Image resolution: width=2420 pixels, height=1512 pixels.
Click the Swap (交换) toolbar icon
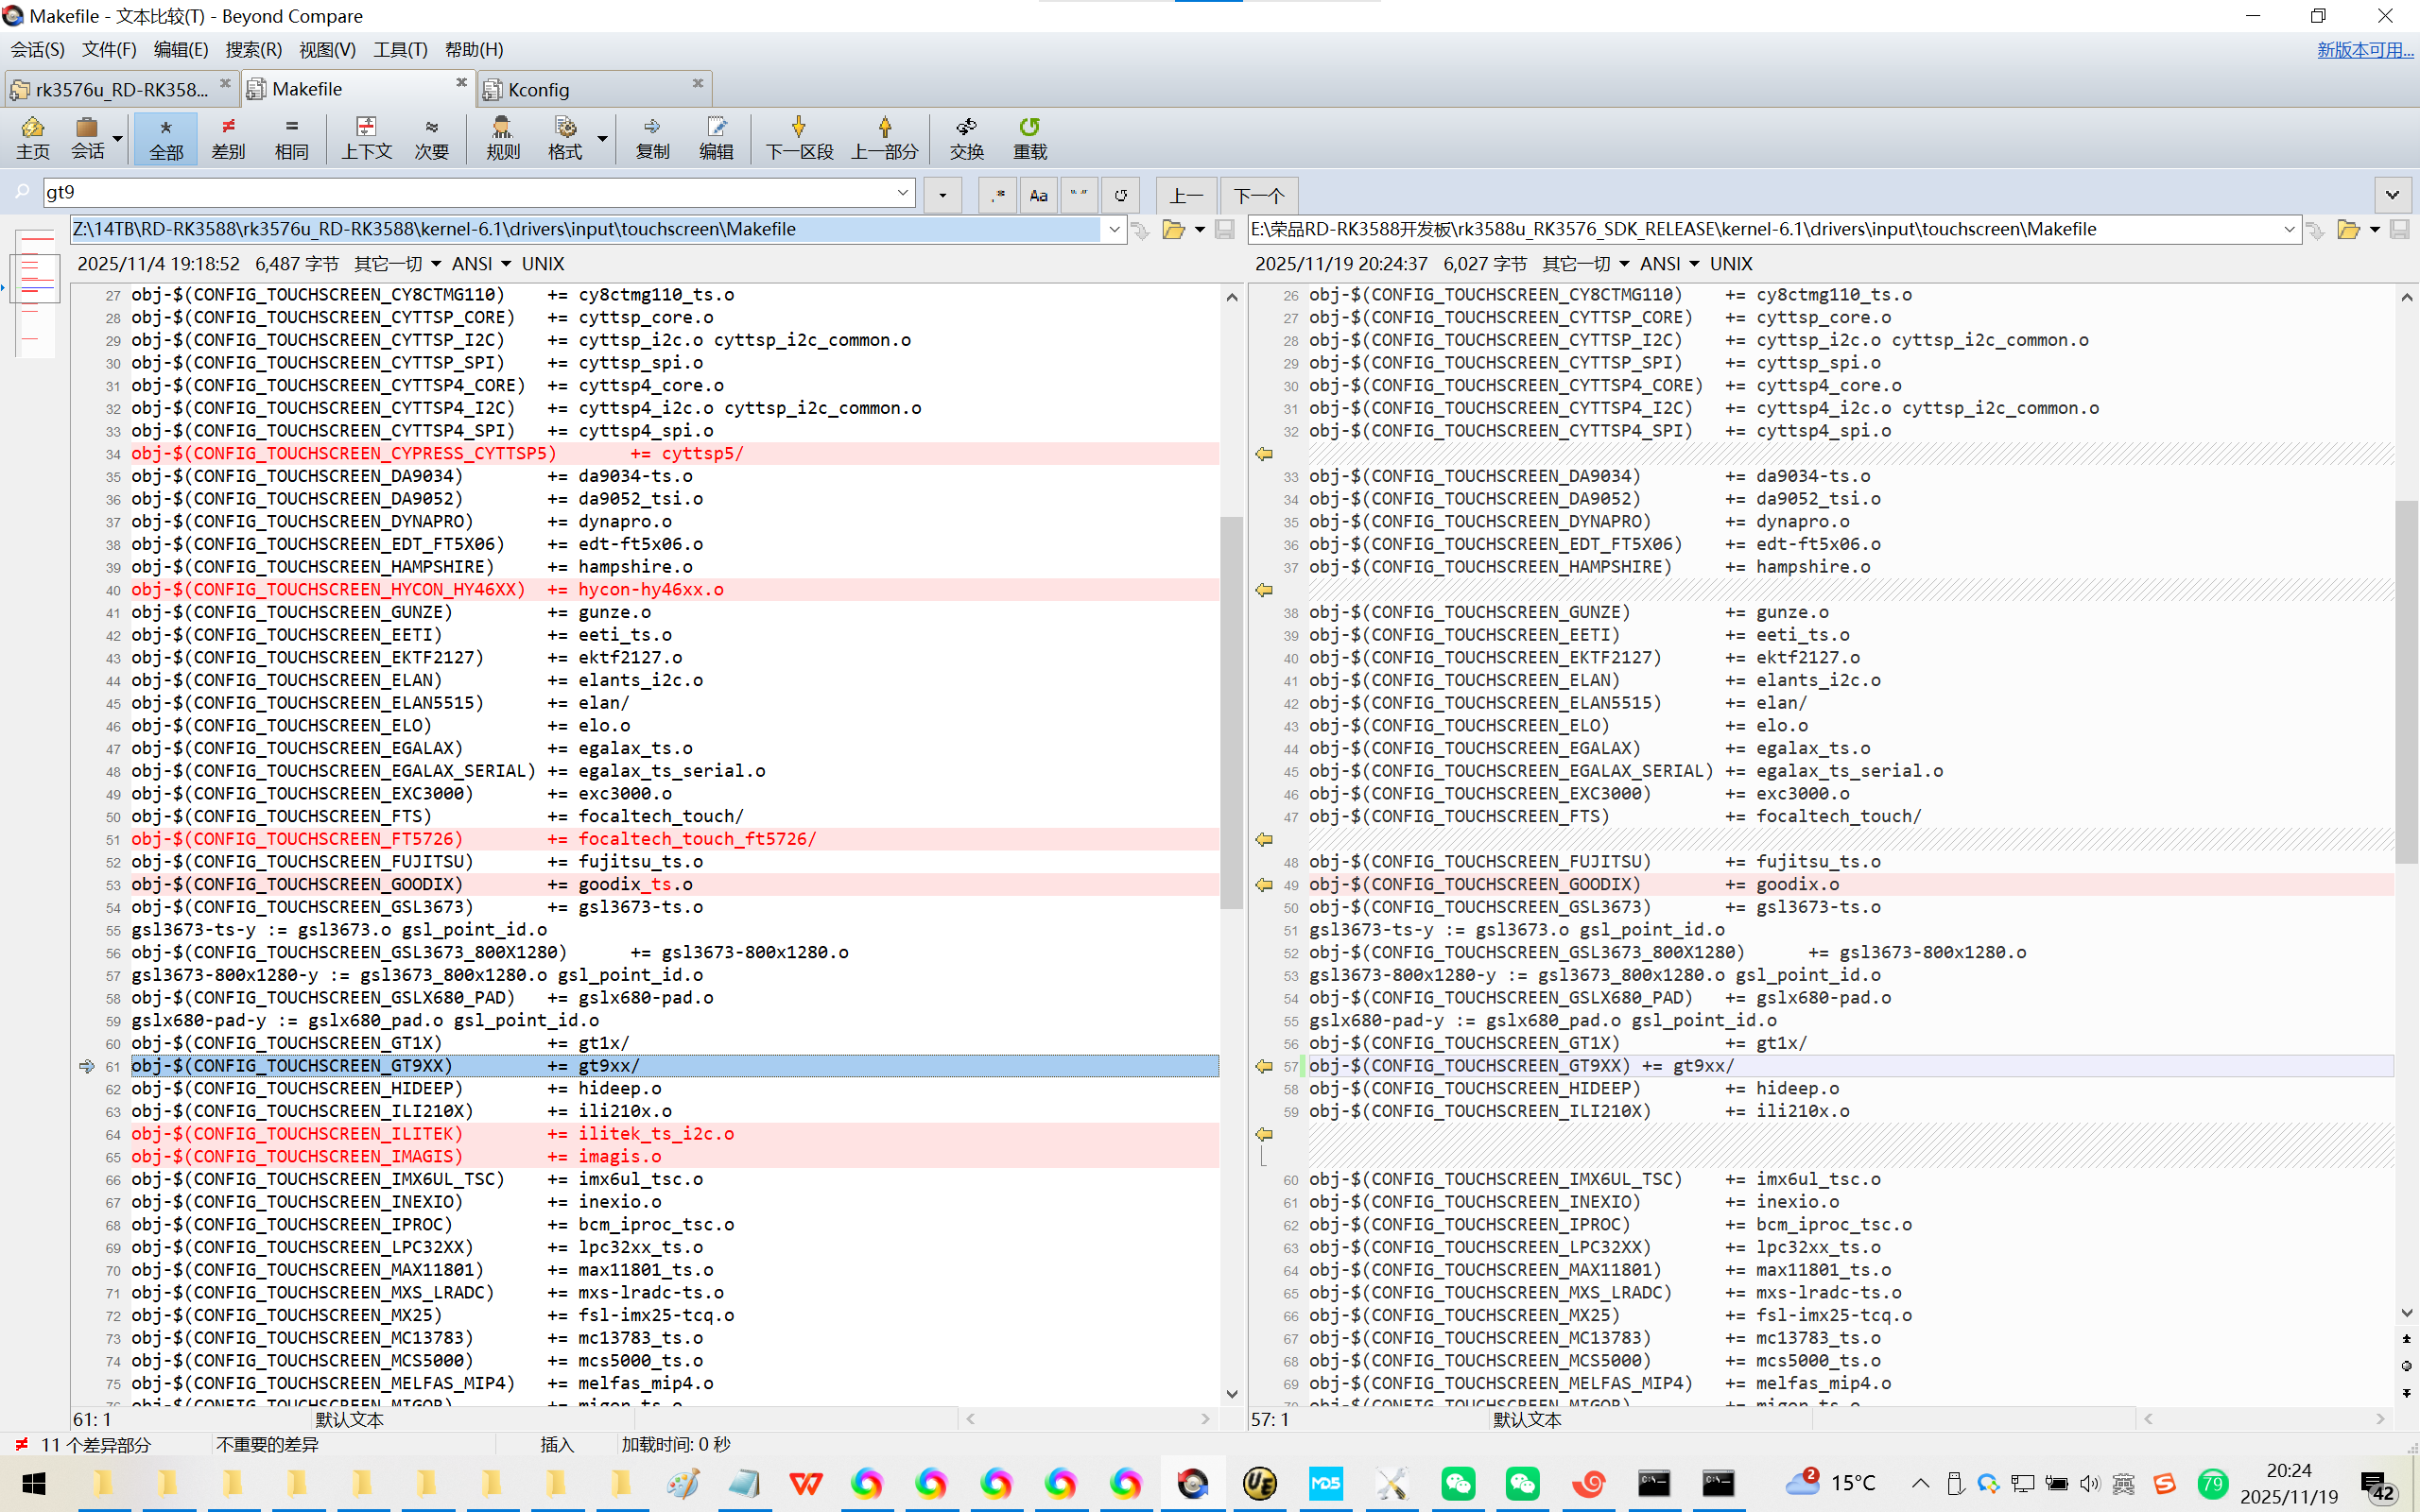coord(966,137)
